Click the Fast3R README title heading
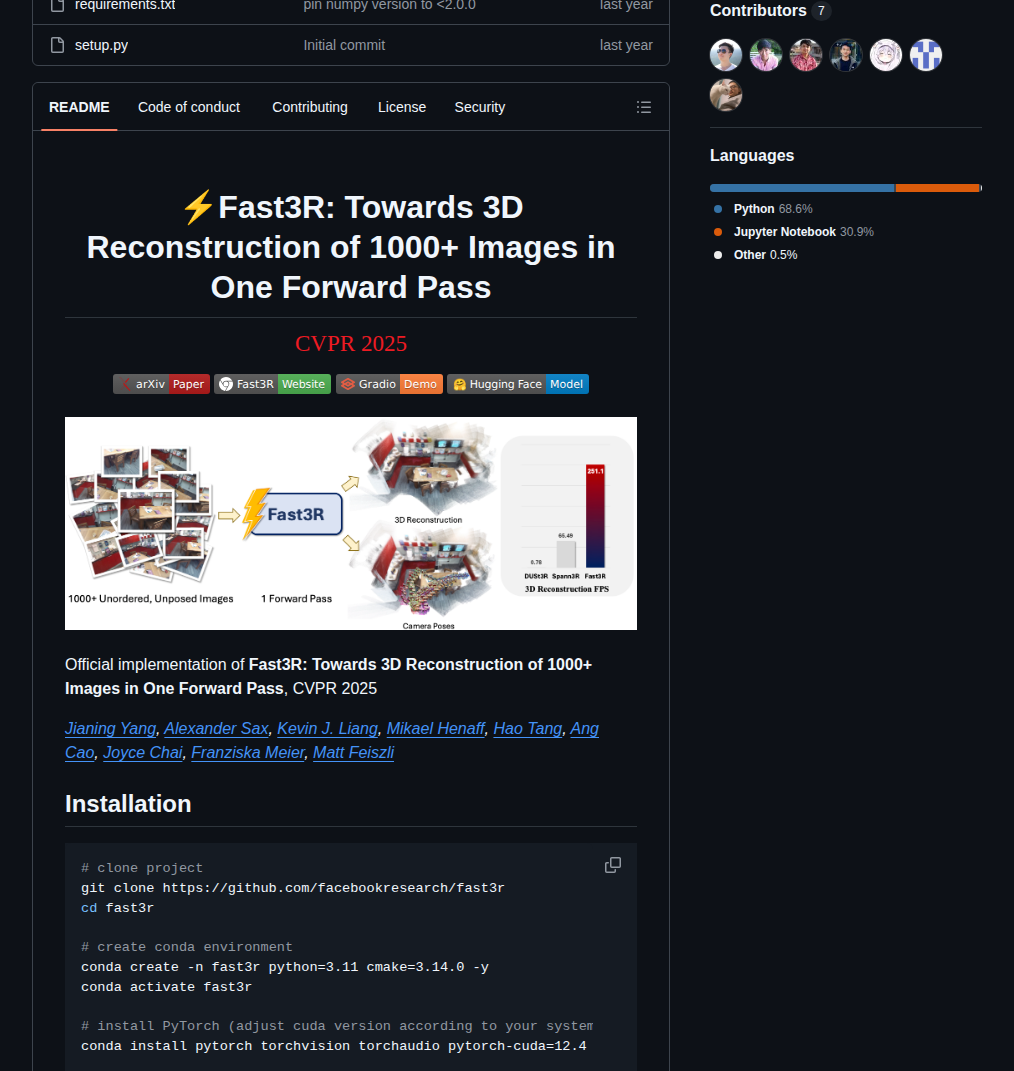The width and height of the screenshot is (1014, 1071). click(x=351, y=247)
